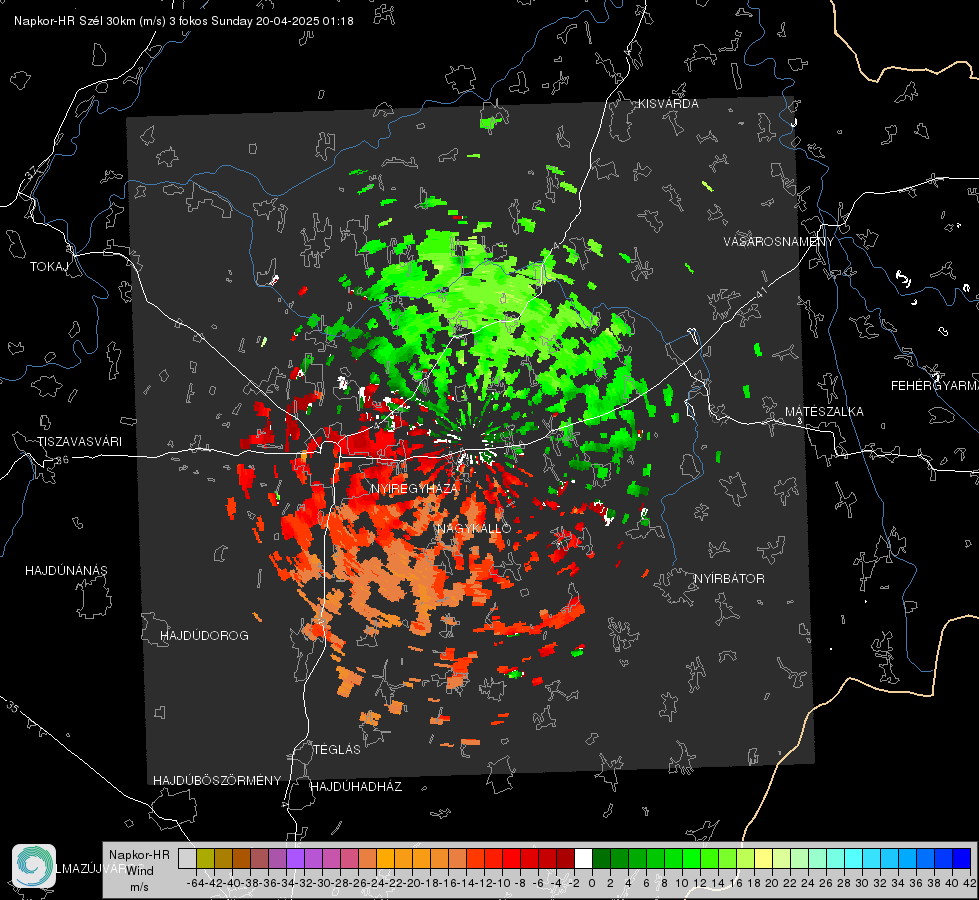Click the Napkor-HR Wind m/s legend title
The width and height of the screenshot is (979, 900).
(x=139, y=870)
